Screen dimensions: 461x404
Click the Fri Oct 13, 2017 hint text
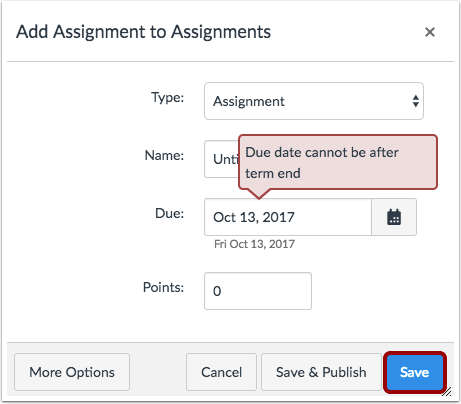254,244
